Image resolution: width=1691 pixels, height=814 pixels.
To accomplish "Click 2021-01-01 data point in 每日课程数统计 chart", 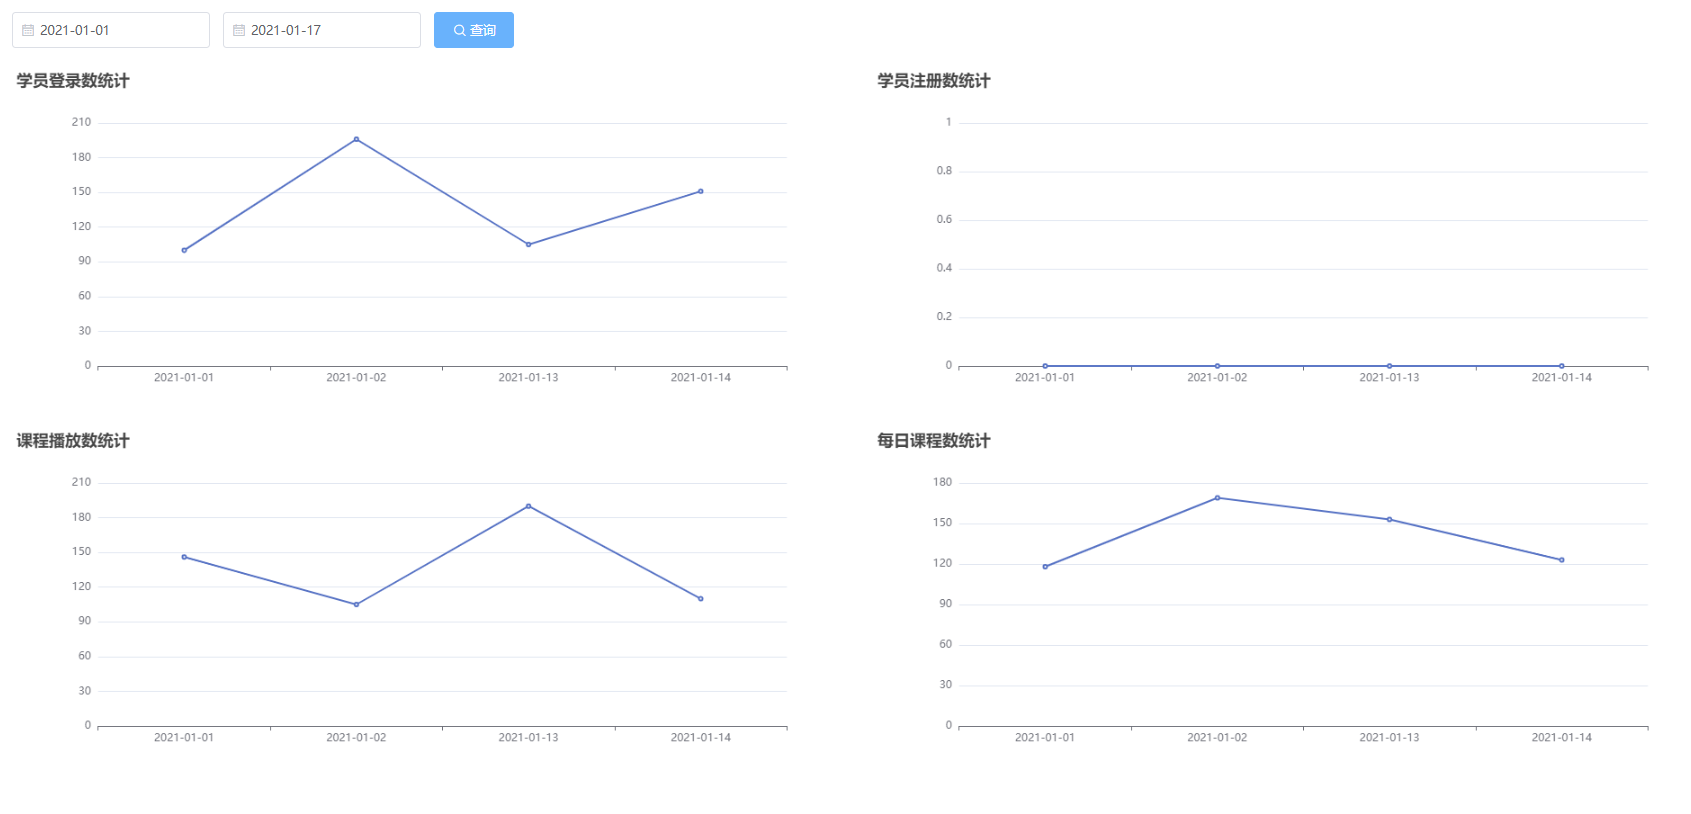I will point(1045,567).
